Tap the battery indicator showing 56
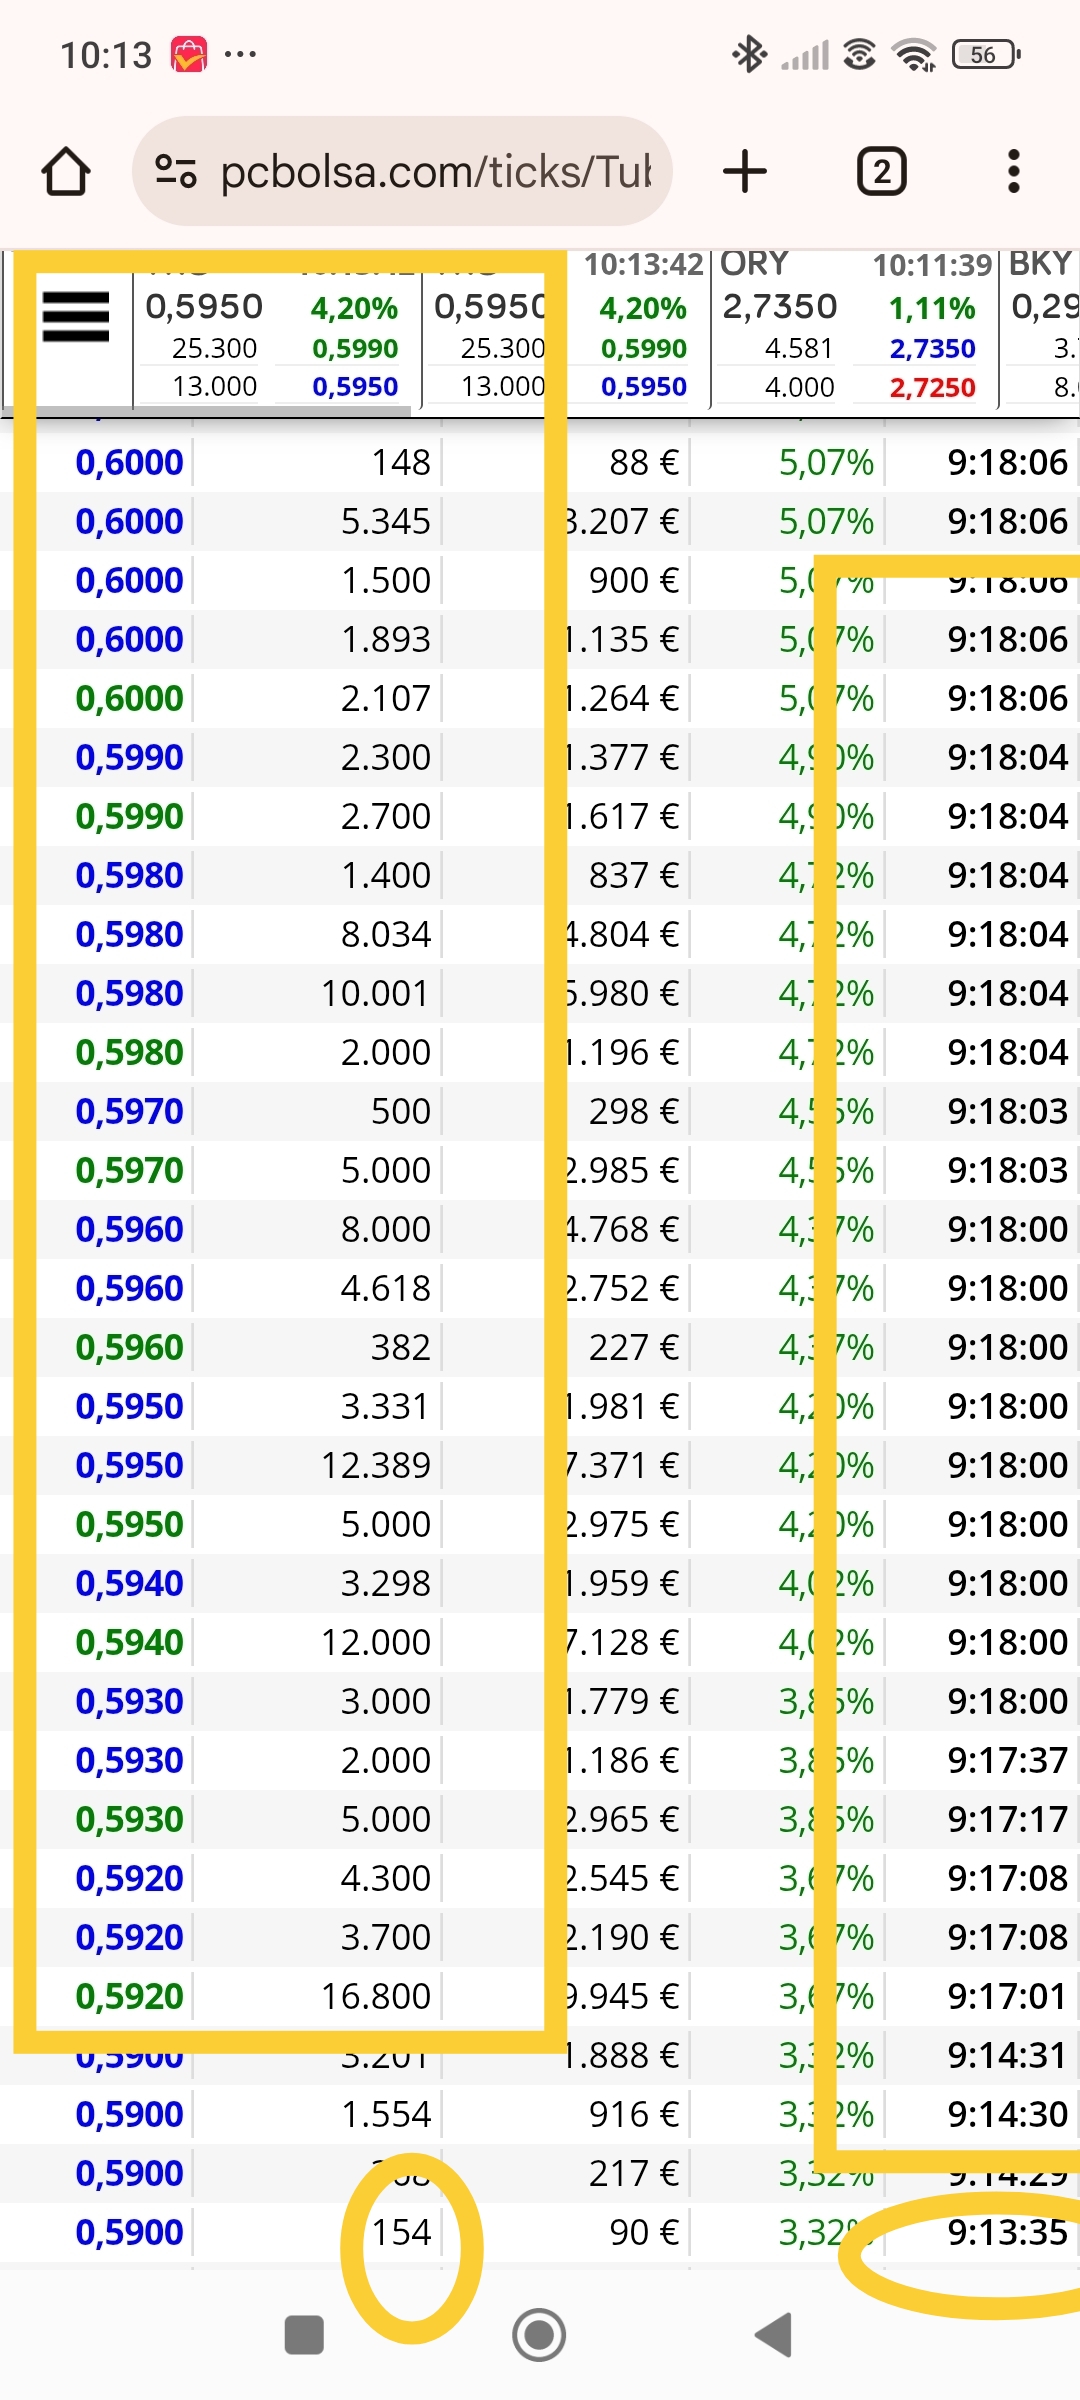This screenshot has width=1080, height=2400. (x=986, y=54)
